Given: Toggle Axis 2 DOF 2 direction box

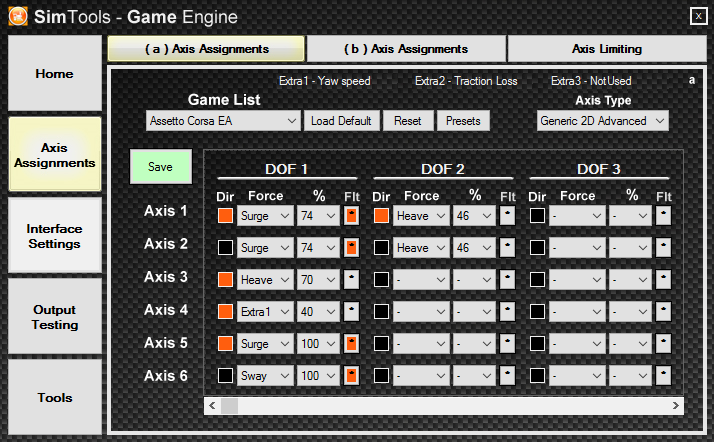Looking at the screenshot, I should 381,248.
